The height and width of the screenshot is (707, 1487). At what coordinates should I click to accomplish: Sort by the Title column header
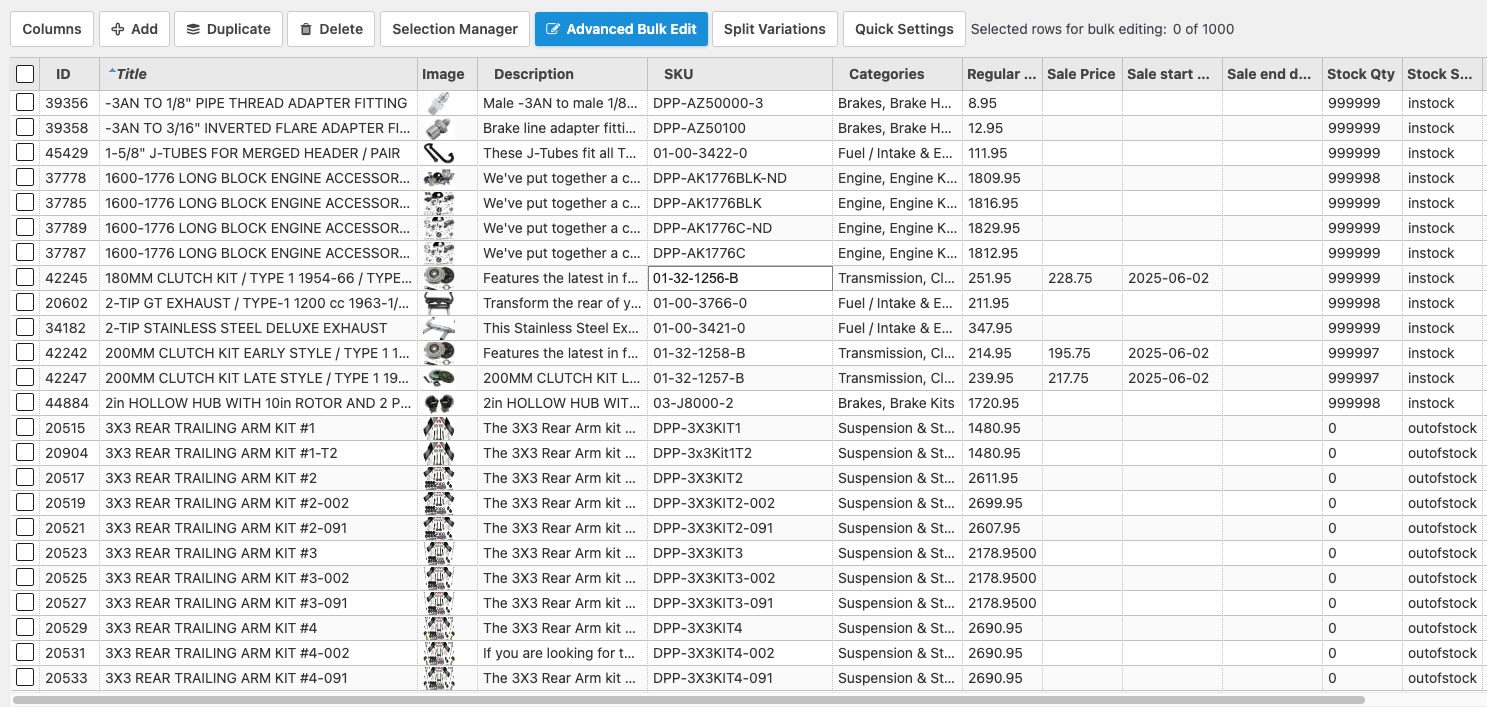258,74
